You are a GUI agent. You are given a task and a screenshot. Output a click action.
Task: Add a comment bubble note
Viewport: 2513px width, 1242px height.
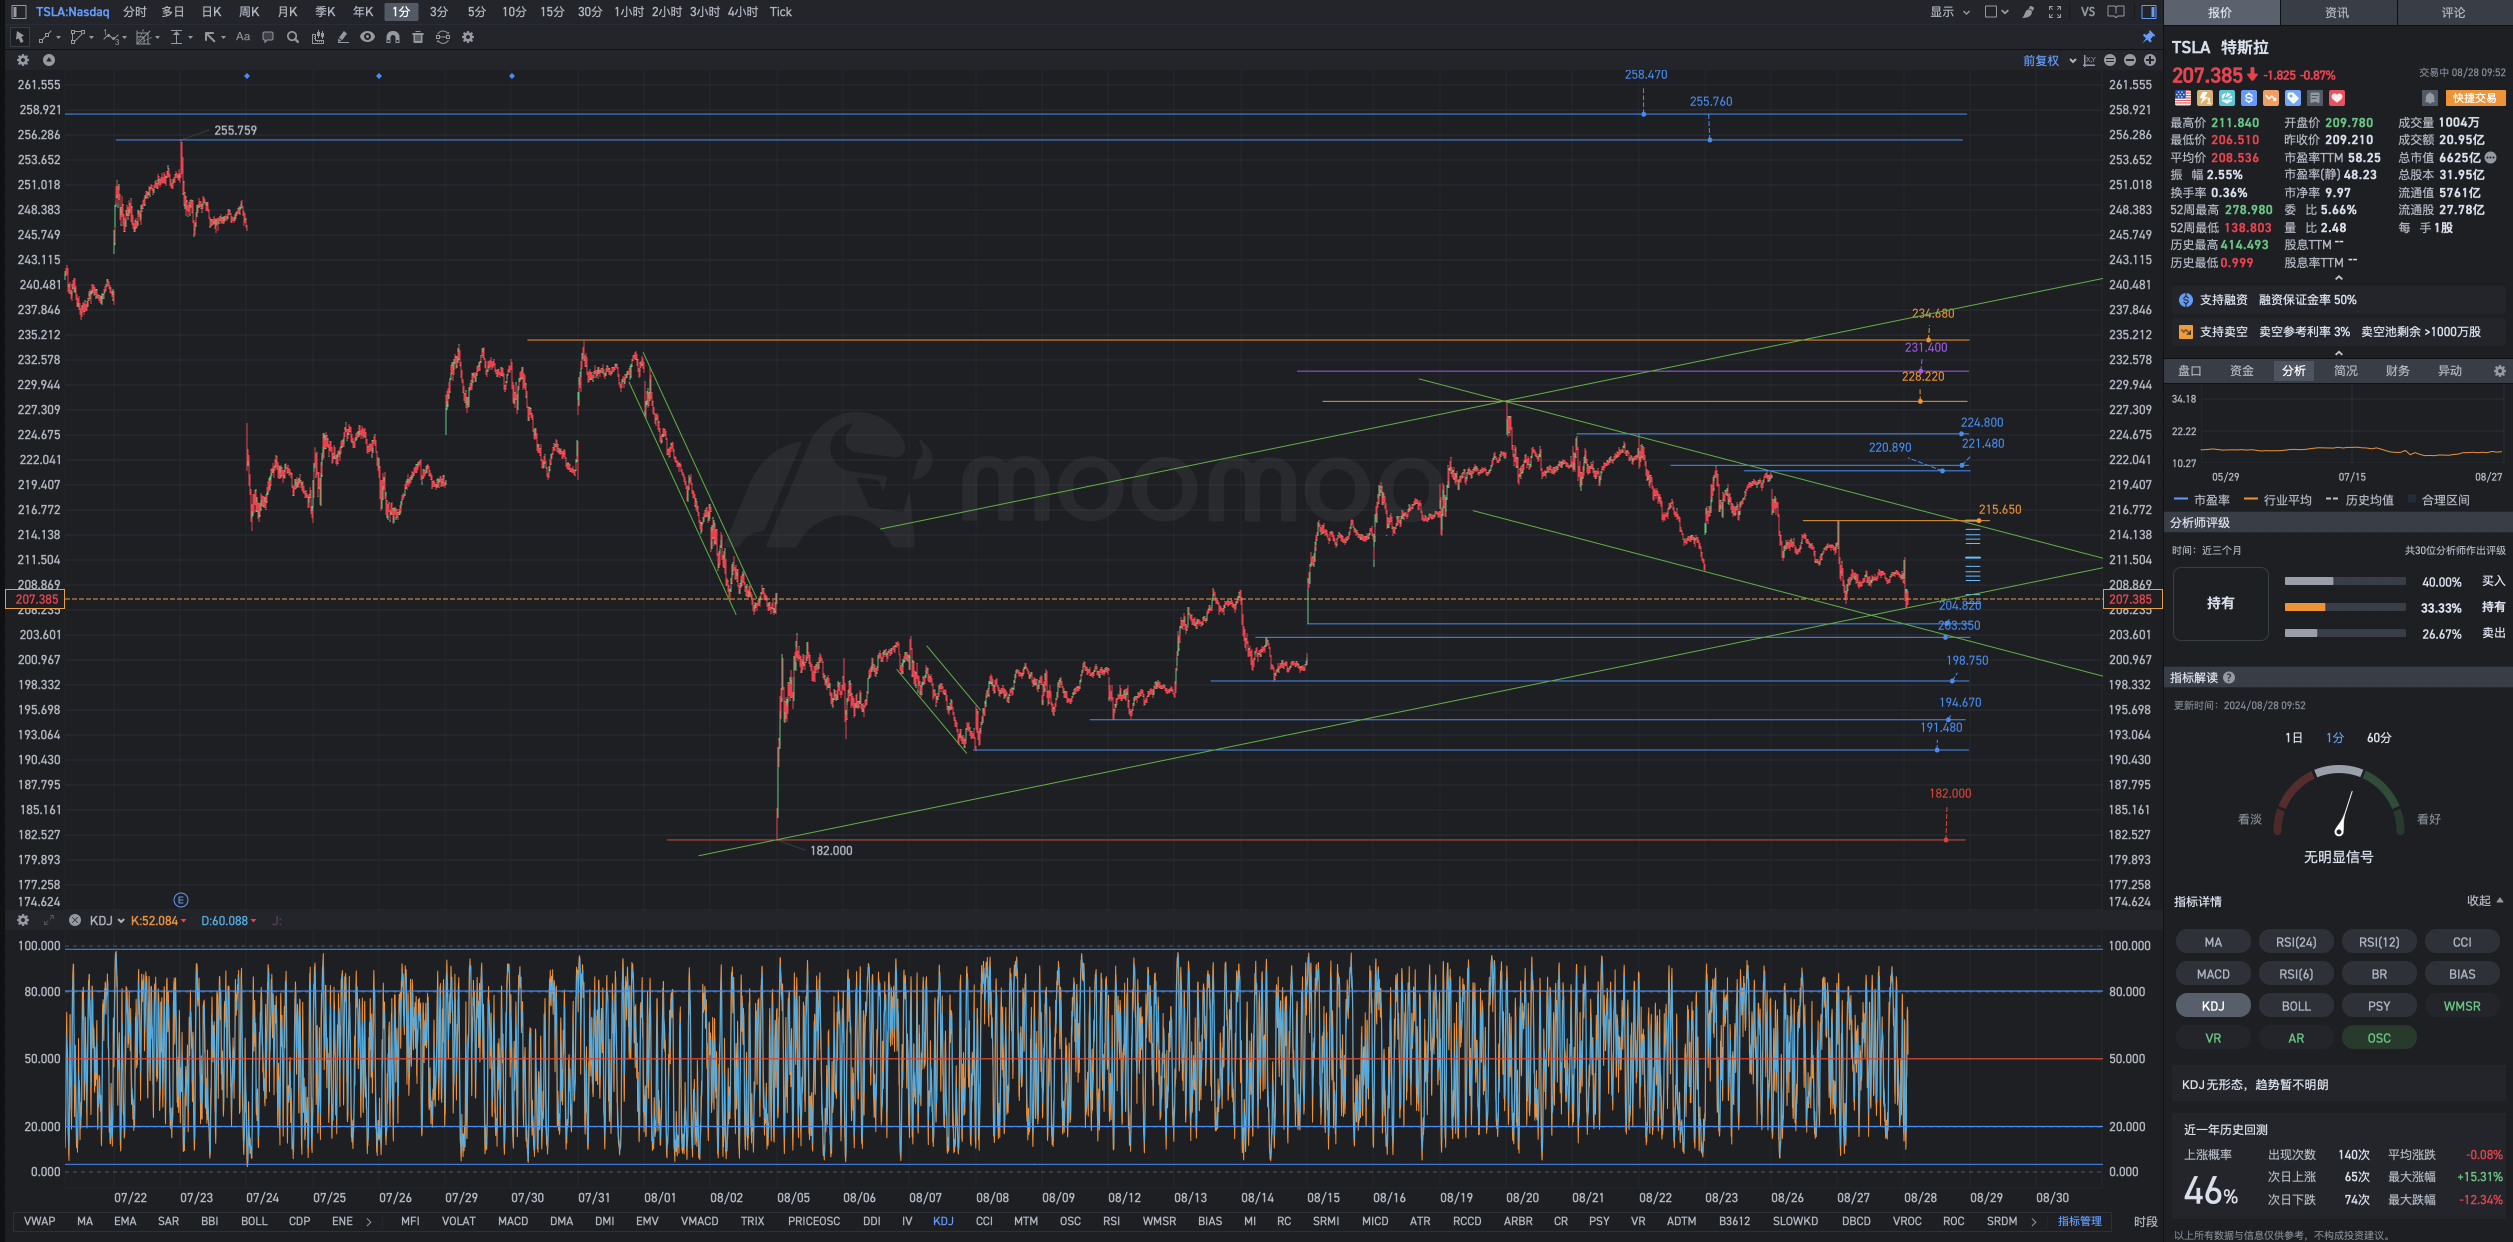[x=268, y=37]
